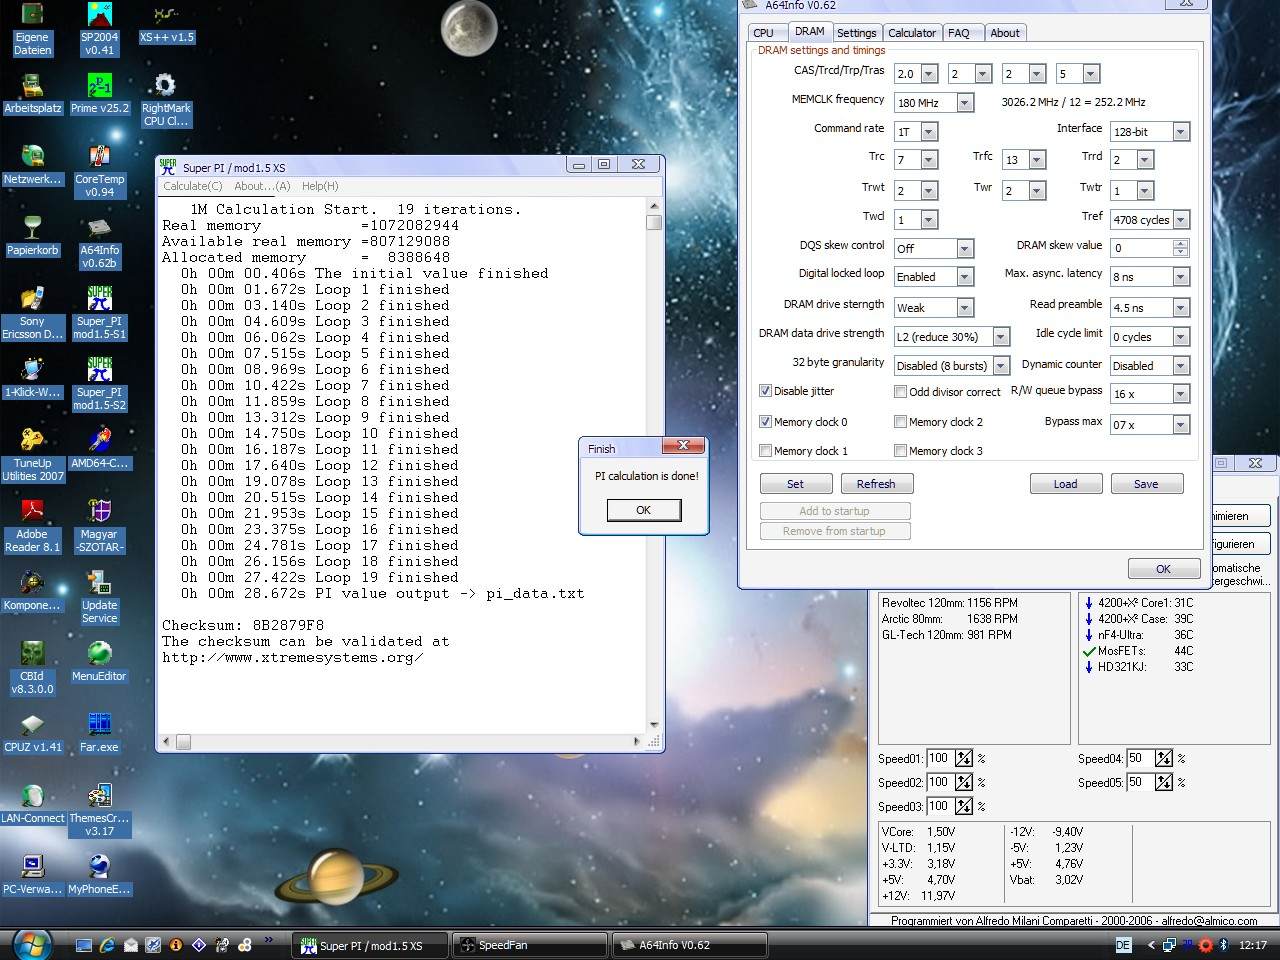Open the ThemesCr... v3.17 desktop icon
The width and height of the screenshot is (1280, 960).
tap(99, 810)
